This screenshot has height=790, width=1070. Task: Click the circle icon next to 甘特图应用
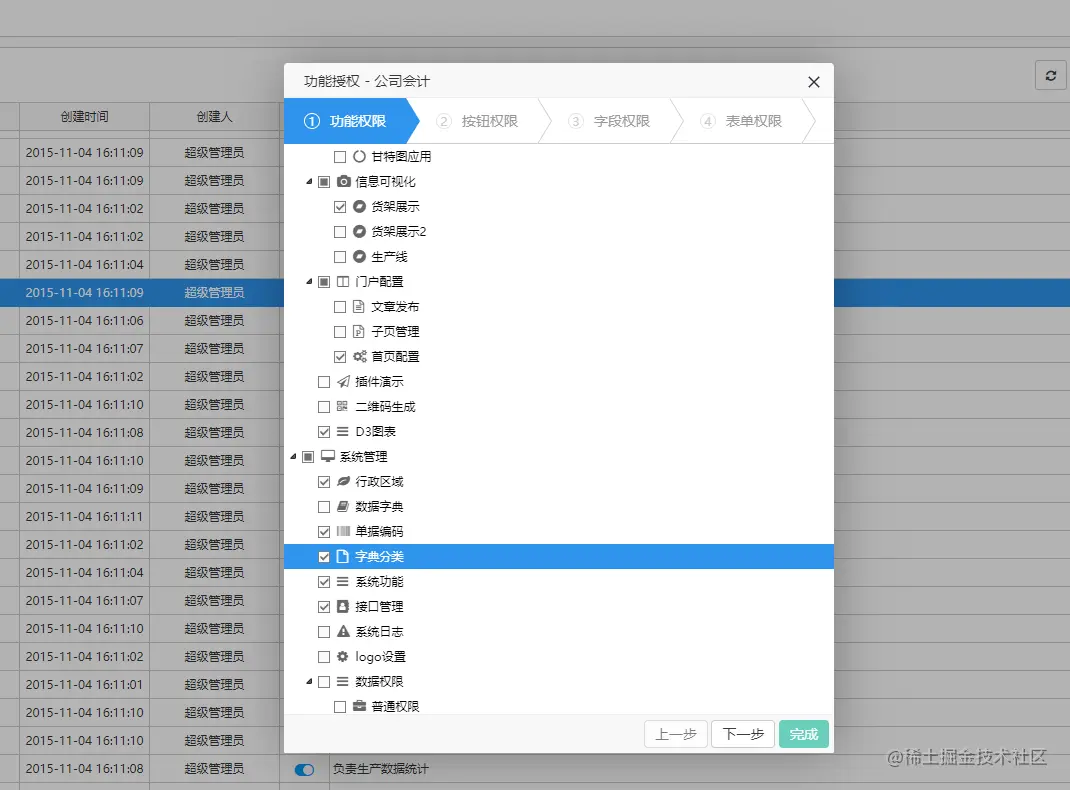pos(359,156)
